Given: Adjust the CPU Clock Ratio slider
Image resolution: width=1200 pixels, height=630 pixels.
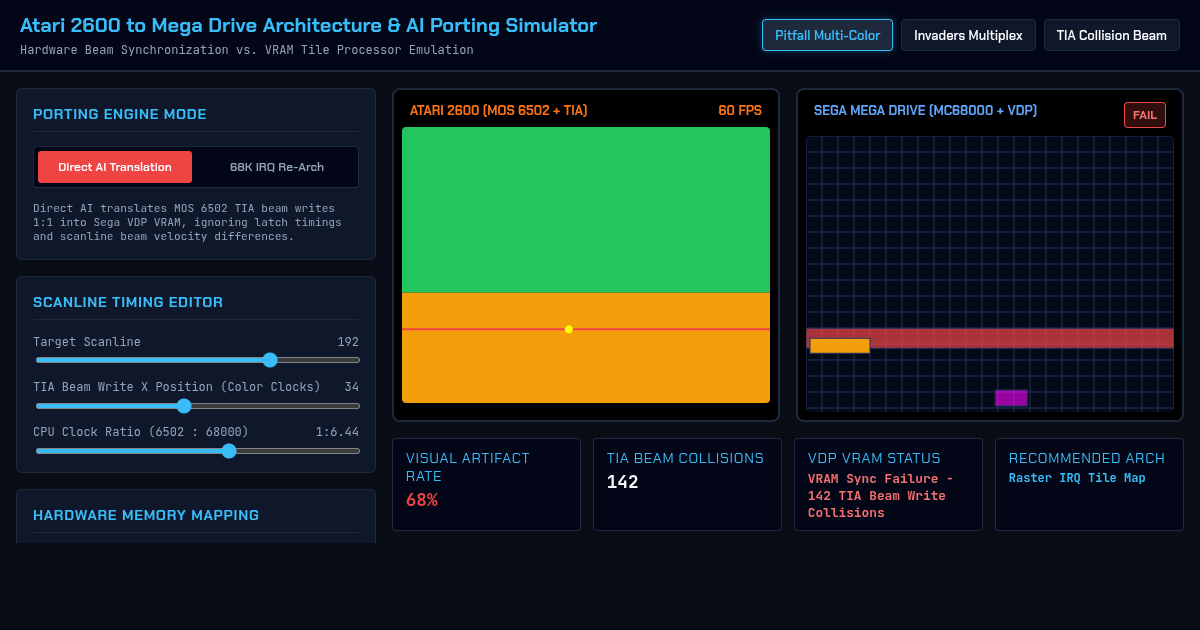Looking at the screenshot, I should tap(197, 450).
